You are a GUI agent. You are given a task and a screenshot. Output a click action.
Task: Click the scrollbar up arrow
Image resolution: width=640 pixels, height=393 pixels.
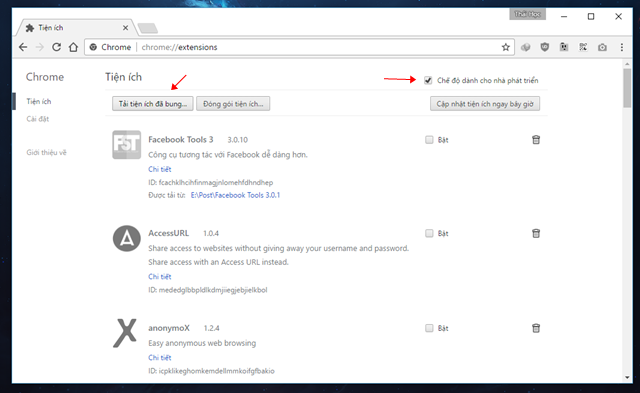[x=627, y=64]
